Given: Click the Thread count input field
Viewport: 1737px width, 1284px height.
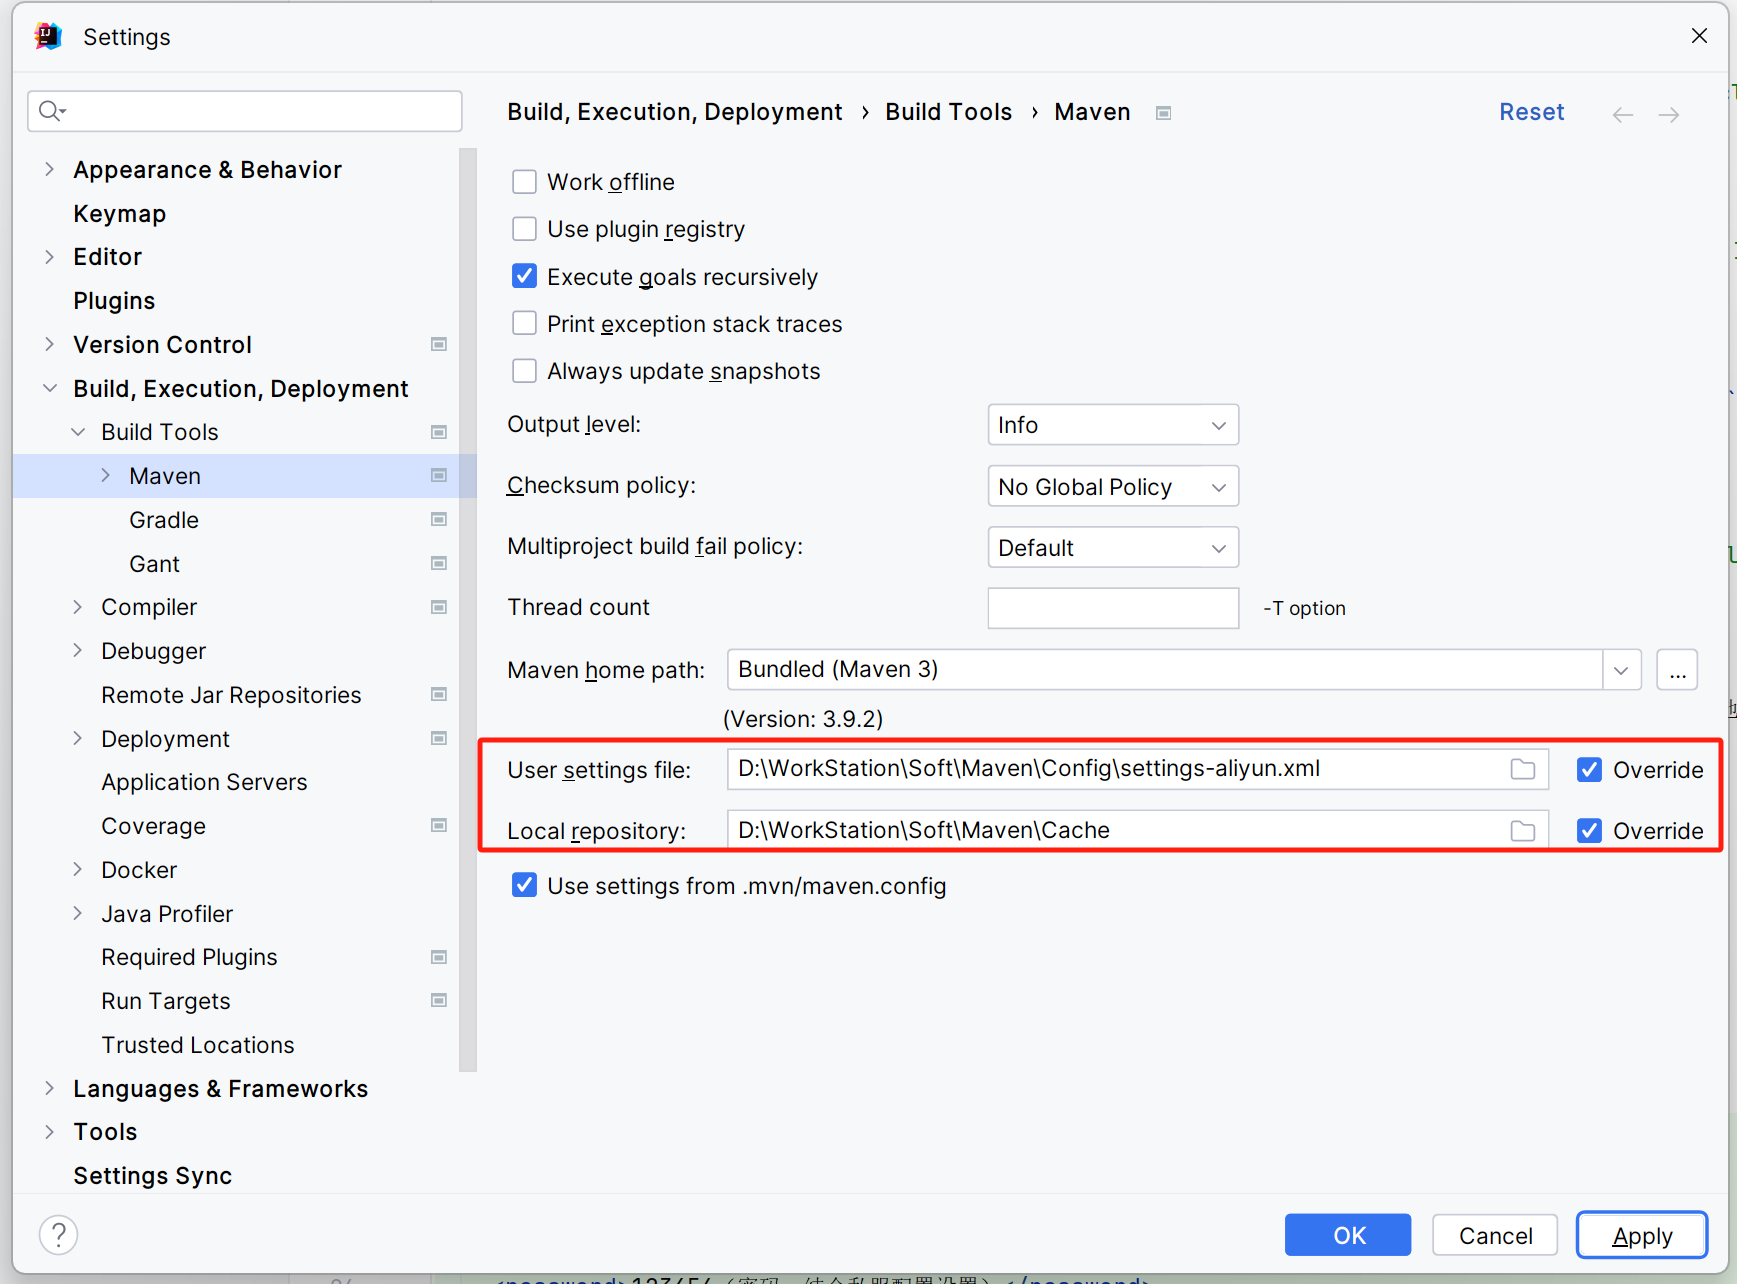Looking at the screenshot, I should (1113, 608).
